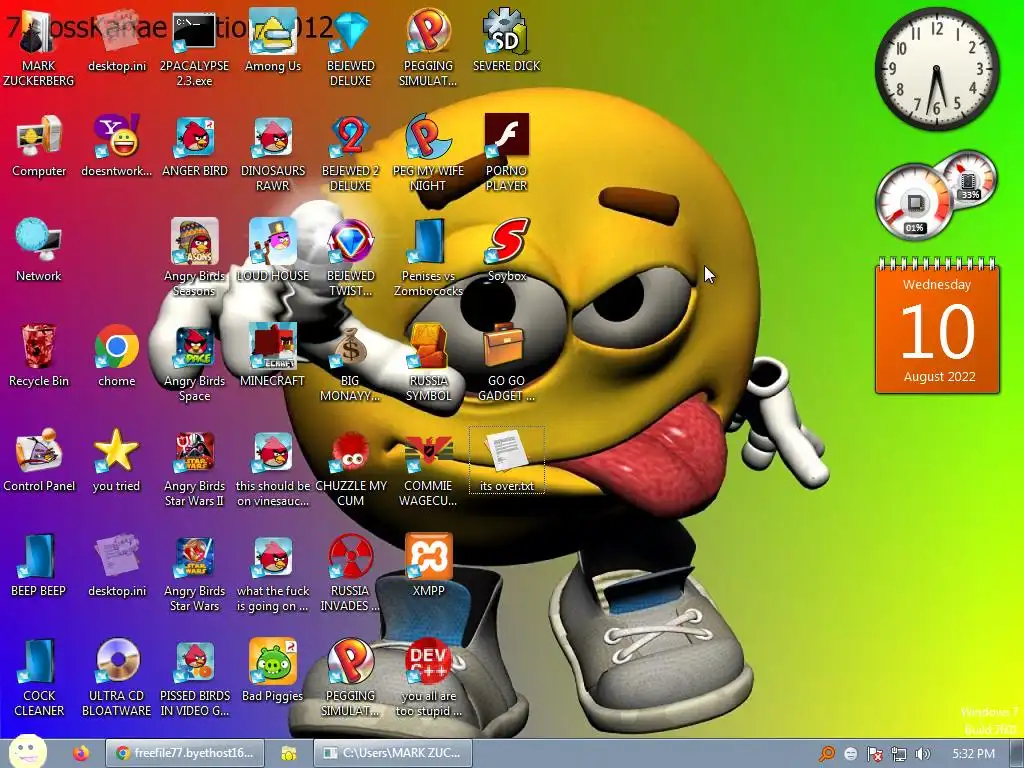Launch the ANGER BIRD shortcut
Screen dimensions: 1024x768
click(x=195, y=146)
